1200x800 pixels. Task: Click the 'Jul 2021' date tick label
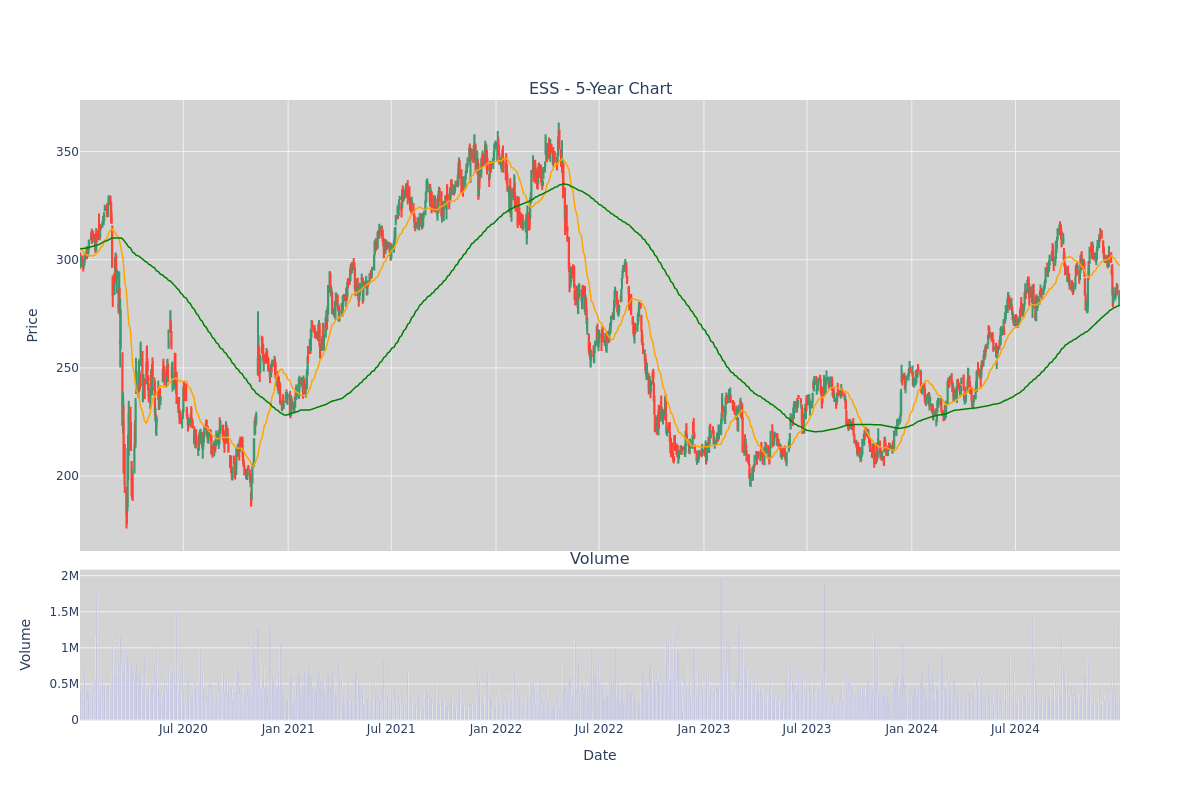coord(391,729)
